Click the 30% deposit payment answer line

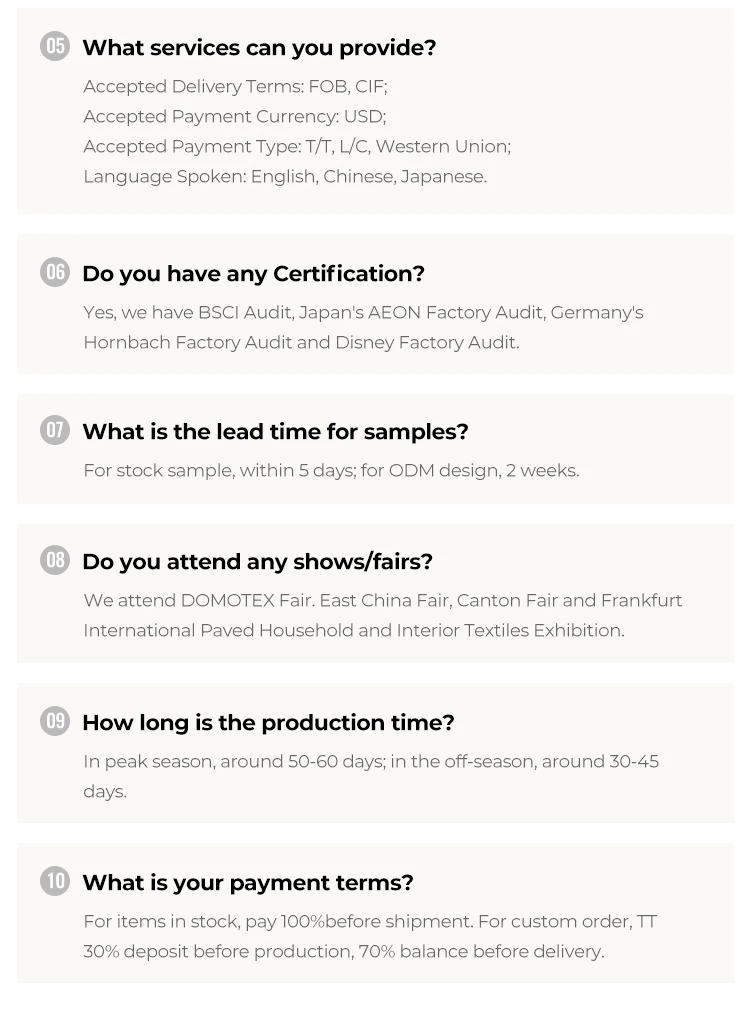[x=343, y=952]
